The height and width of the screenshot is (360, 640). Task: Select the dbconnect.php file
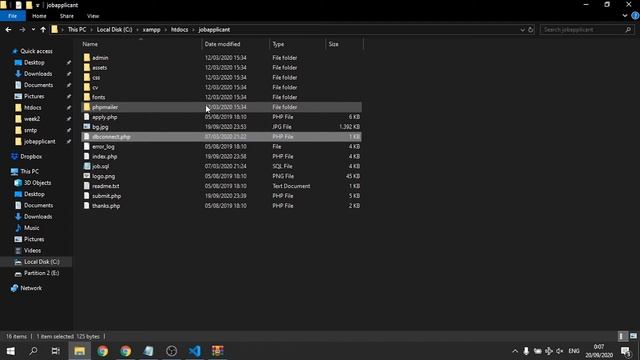221,137
